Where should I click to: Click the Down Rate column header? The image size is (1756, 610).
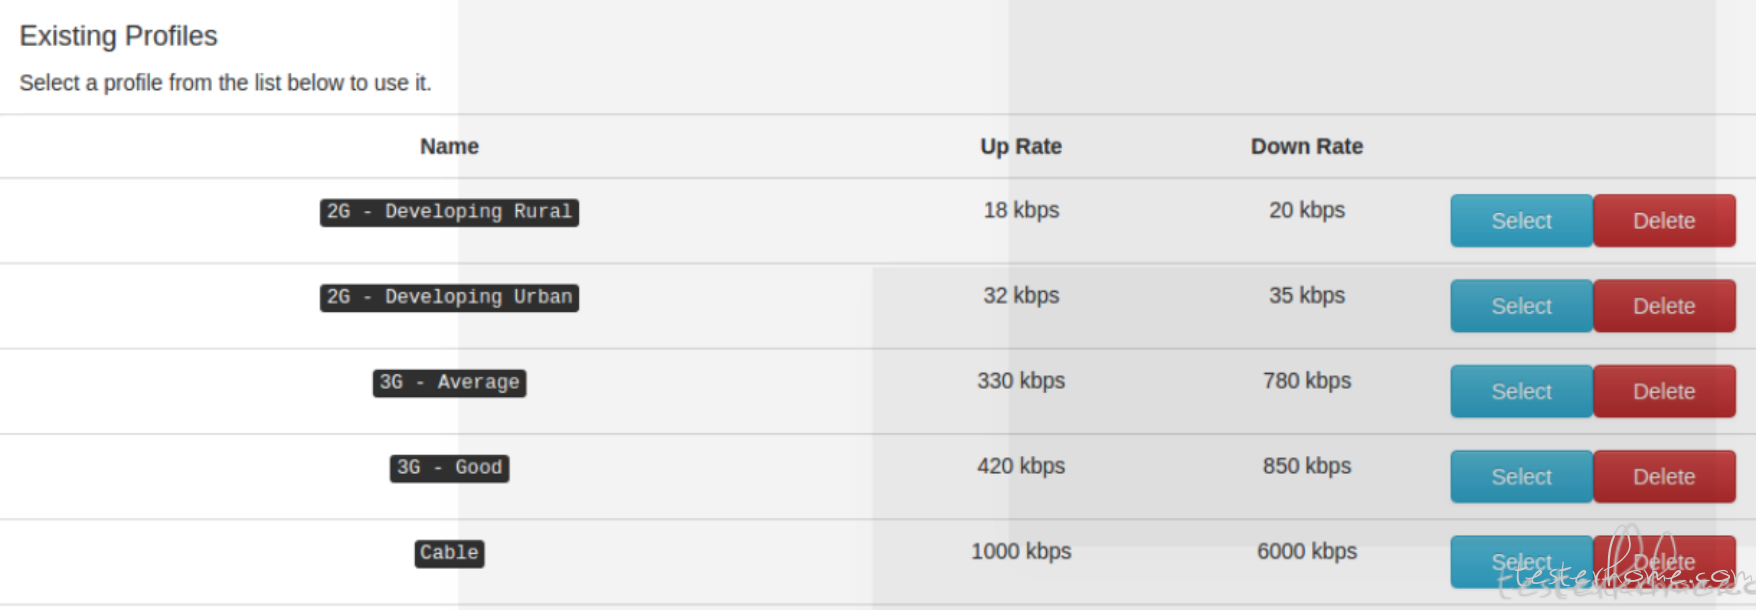tap(1306, 146)
